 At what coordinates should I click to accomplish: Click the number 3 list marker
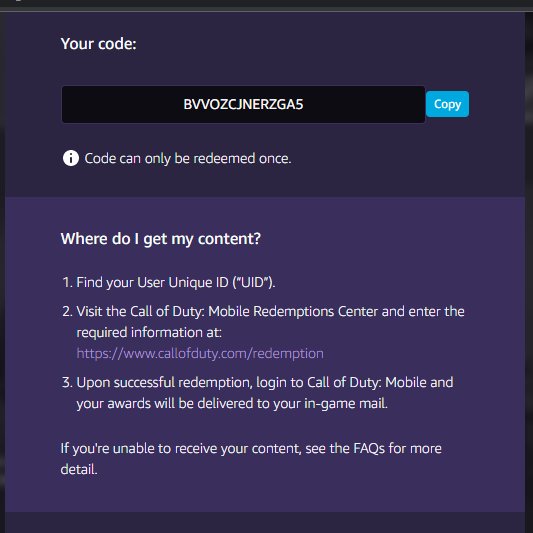[67, 382]
